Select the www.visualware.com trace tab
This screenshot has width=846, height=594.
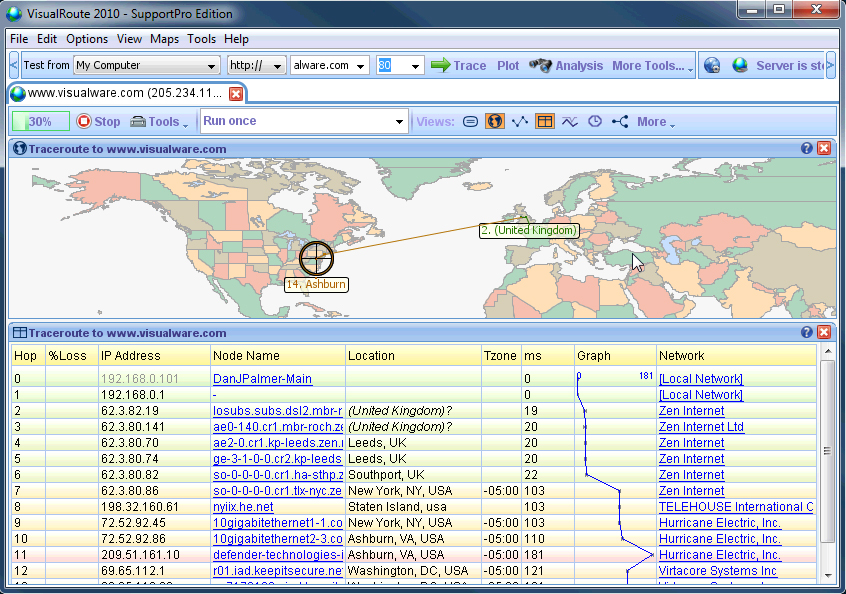point(125,93)
